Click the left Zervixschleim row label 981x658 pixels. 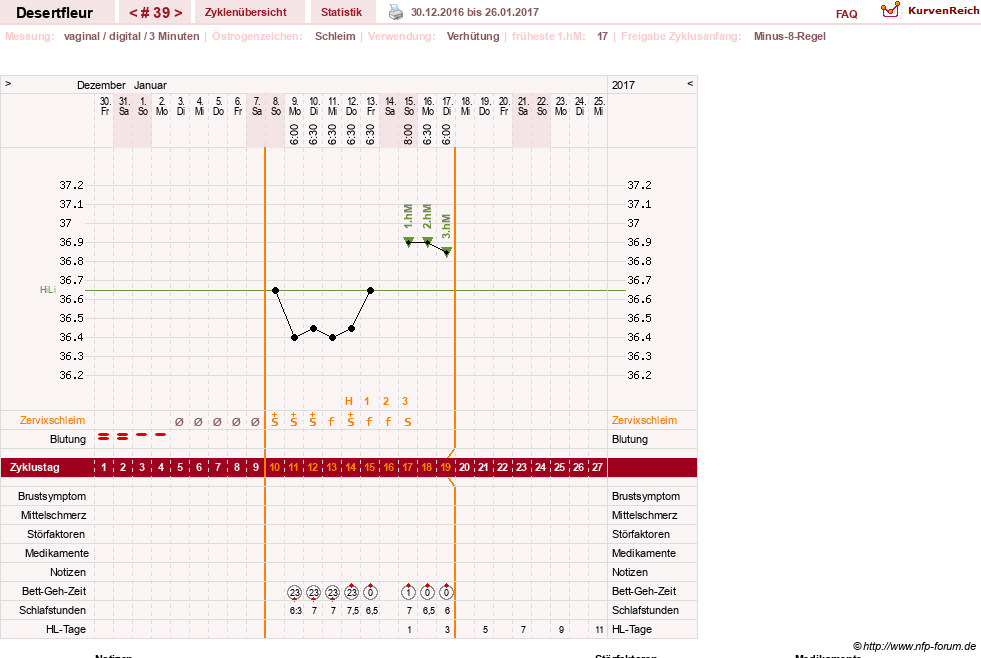click(x=53, y=420)
